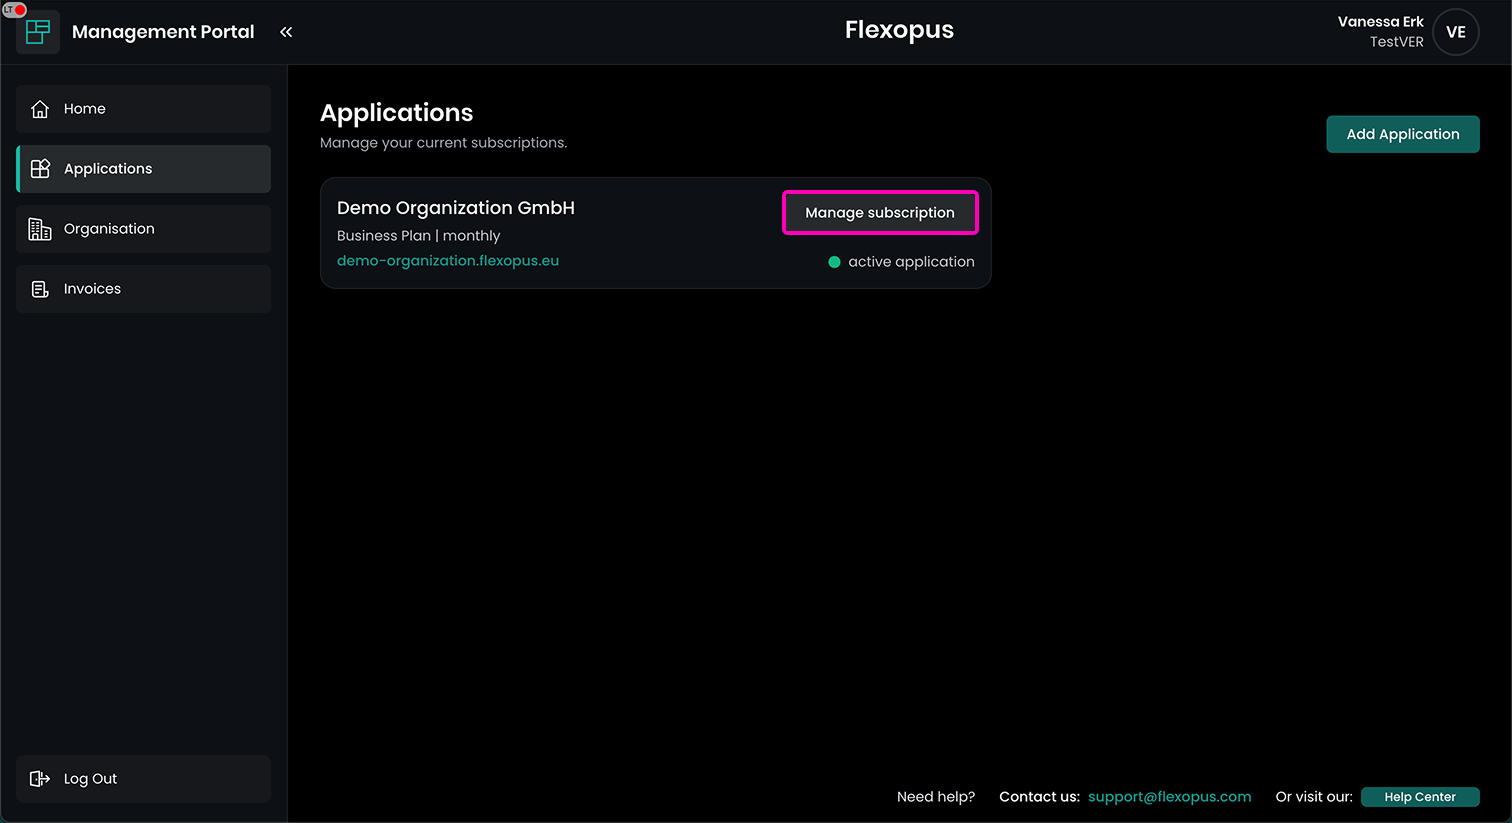Click the Vanessa Erk user name
This screenshot has width=1512, height=823.
pos(1380,22)
